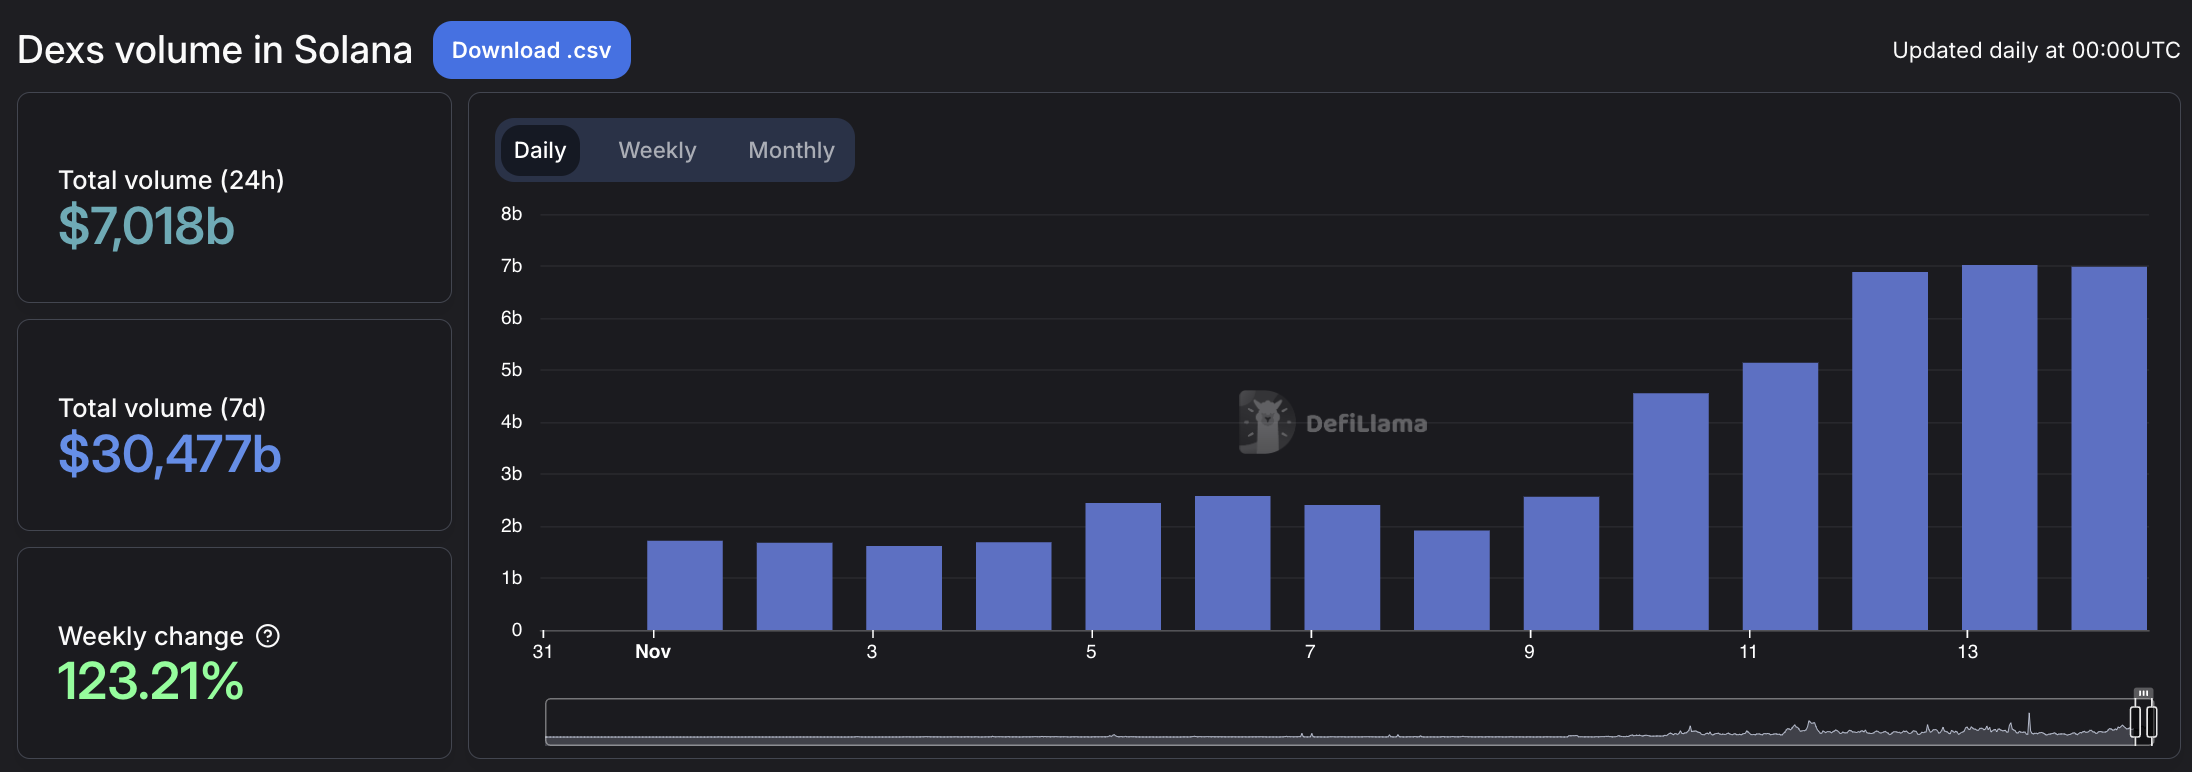Click the overview timeline minimap area
This screenshot has height=772, width=2192.
pos(1338,721)
